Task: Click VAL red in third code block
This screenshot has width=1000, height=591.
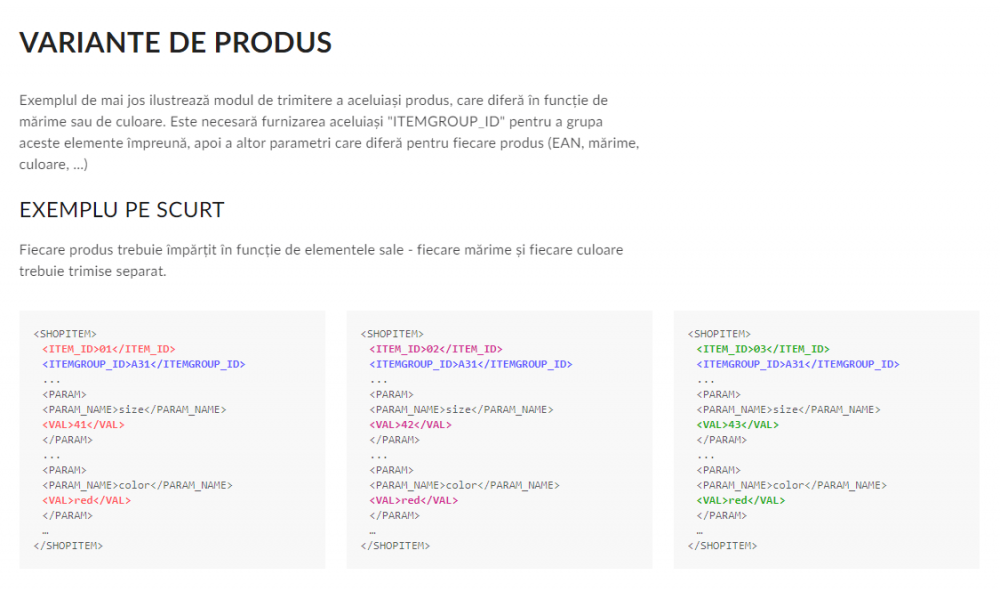Action: [x=741, y=500]
